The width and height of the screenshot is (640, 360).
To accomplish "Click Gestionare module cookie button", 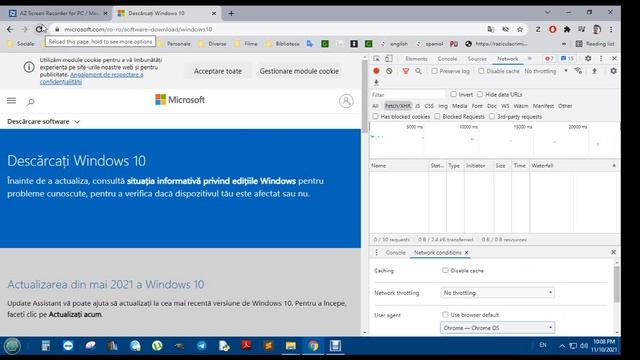I will point(299,71).
